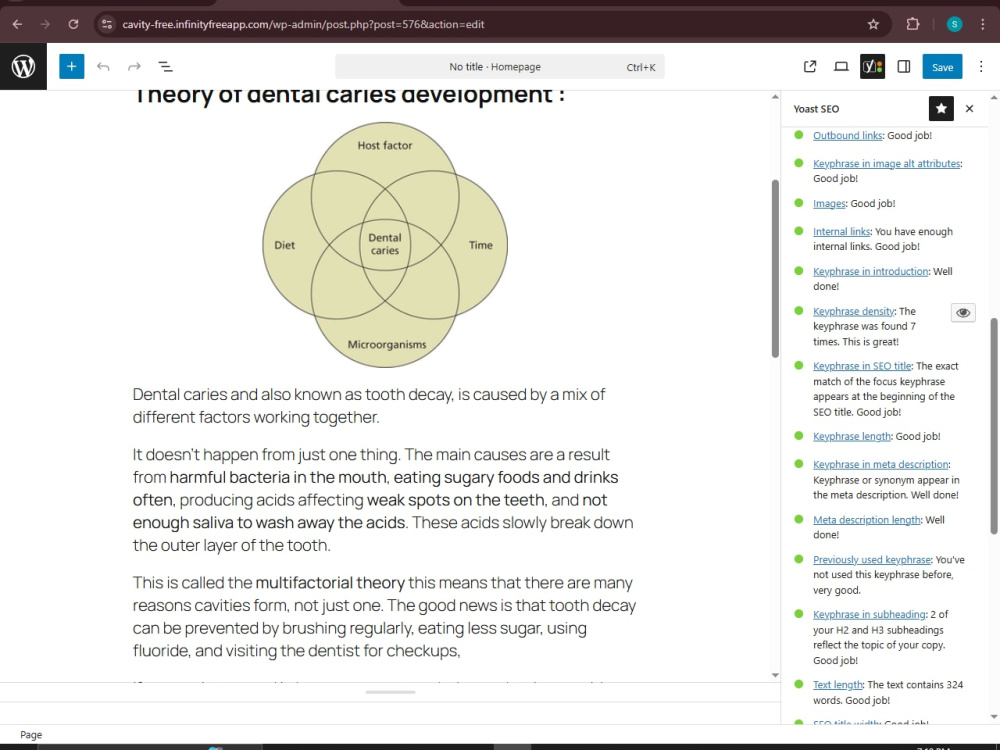Open the Keyphrase density link

point(853,311)
